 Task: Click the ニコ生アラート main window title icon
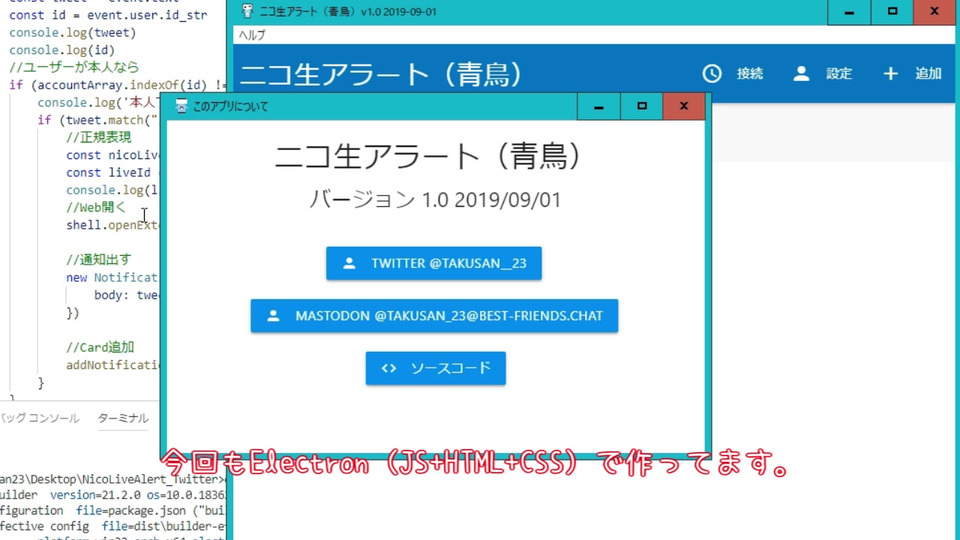(247, 11)
